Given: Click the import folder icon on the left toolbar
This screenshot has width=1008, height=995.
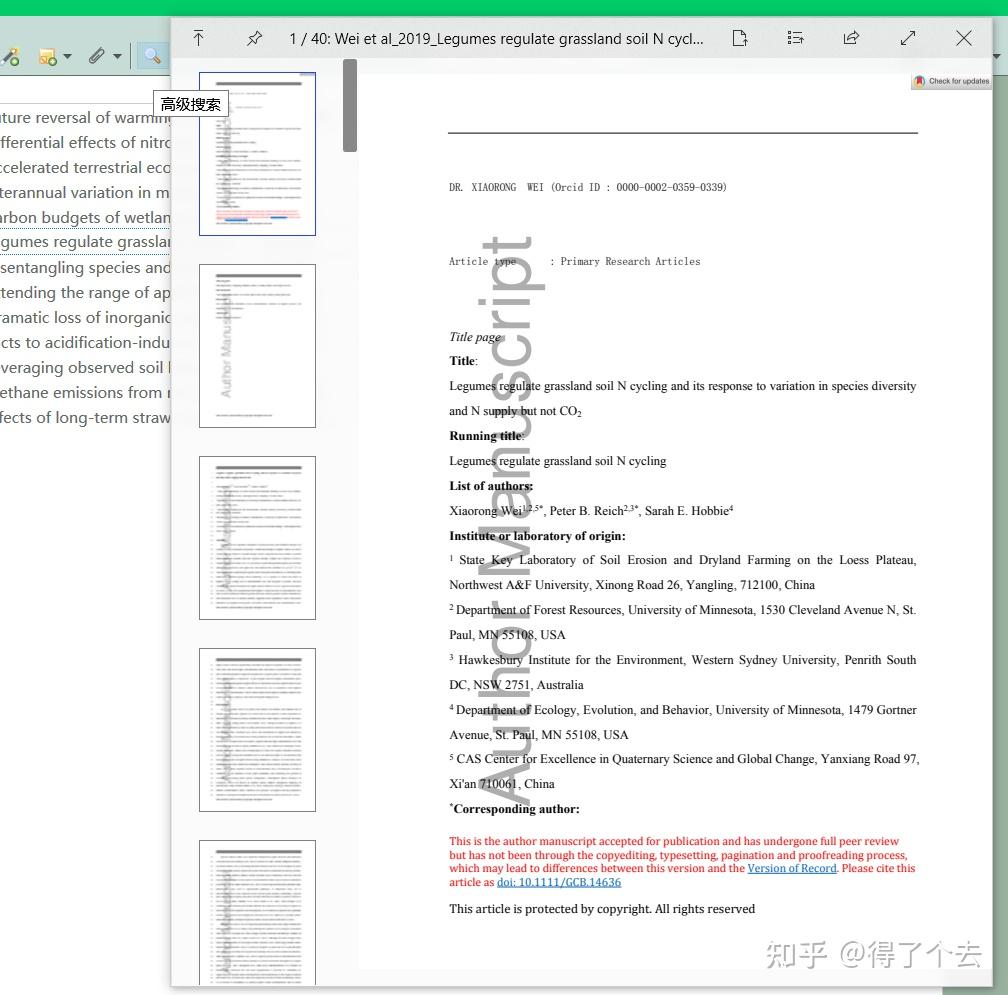Looking at the screenshot, I should point(45,56).
